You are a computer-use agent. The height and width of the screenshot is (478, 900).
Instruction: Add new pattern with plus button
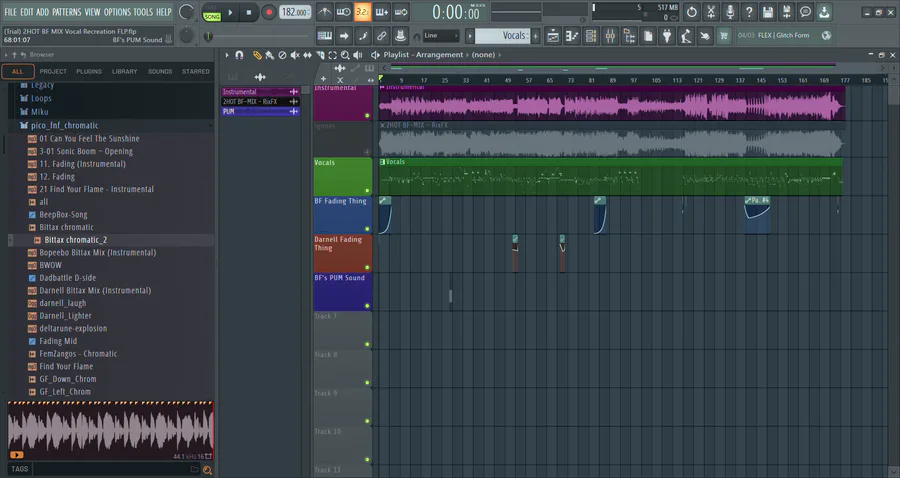(536, 36)
